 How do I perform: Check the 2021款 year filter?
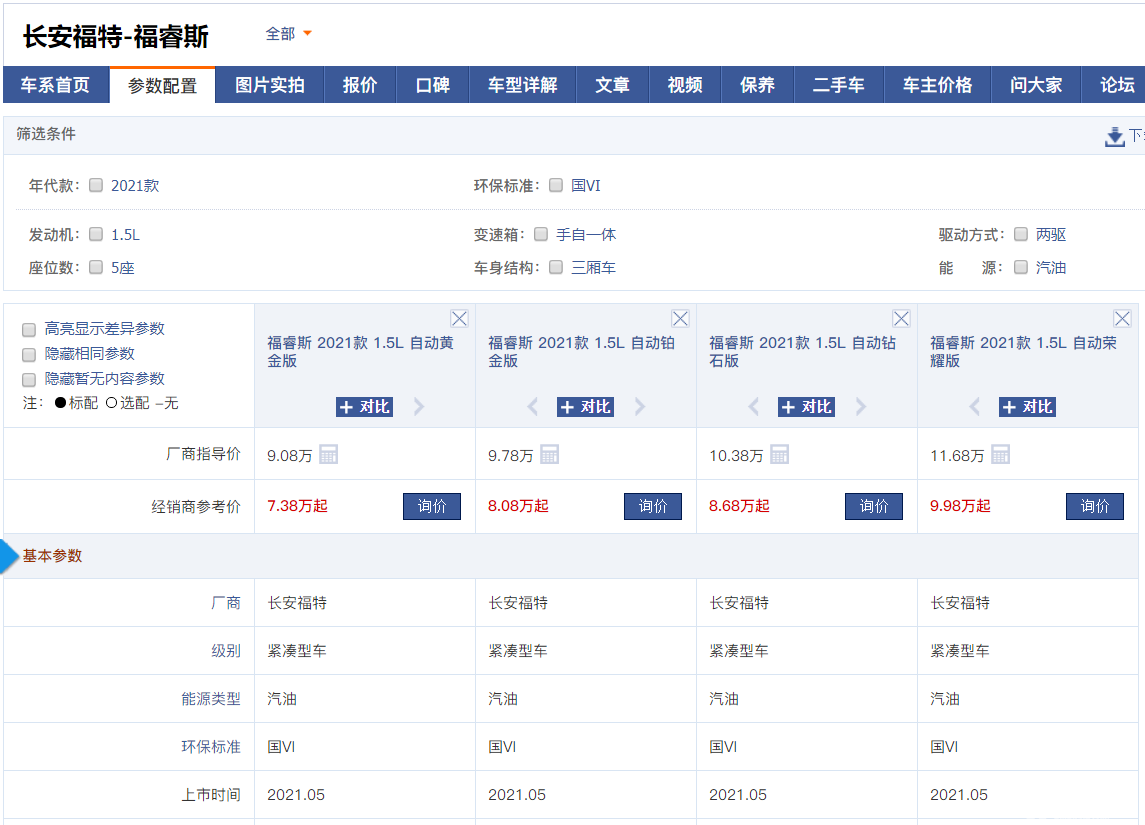(x=96, y=185)
